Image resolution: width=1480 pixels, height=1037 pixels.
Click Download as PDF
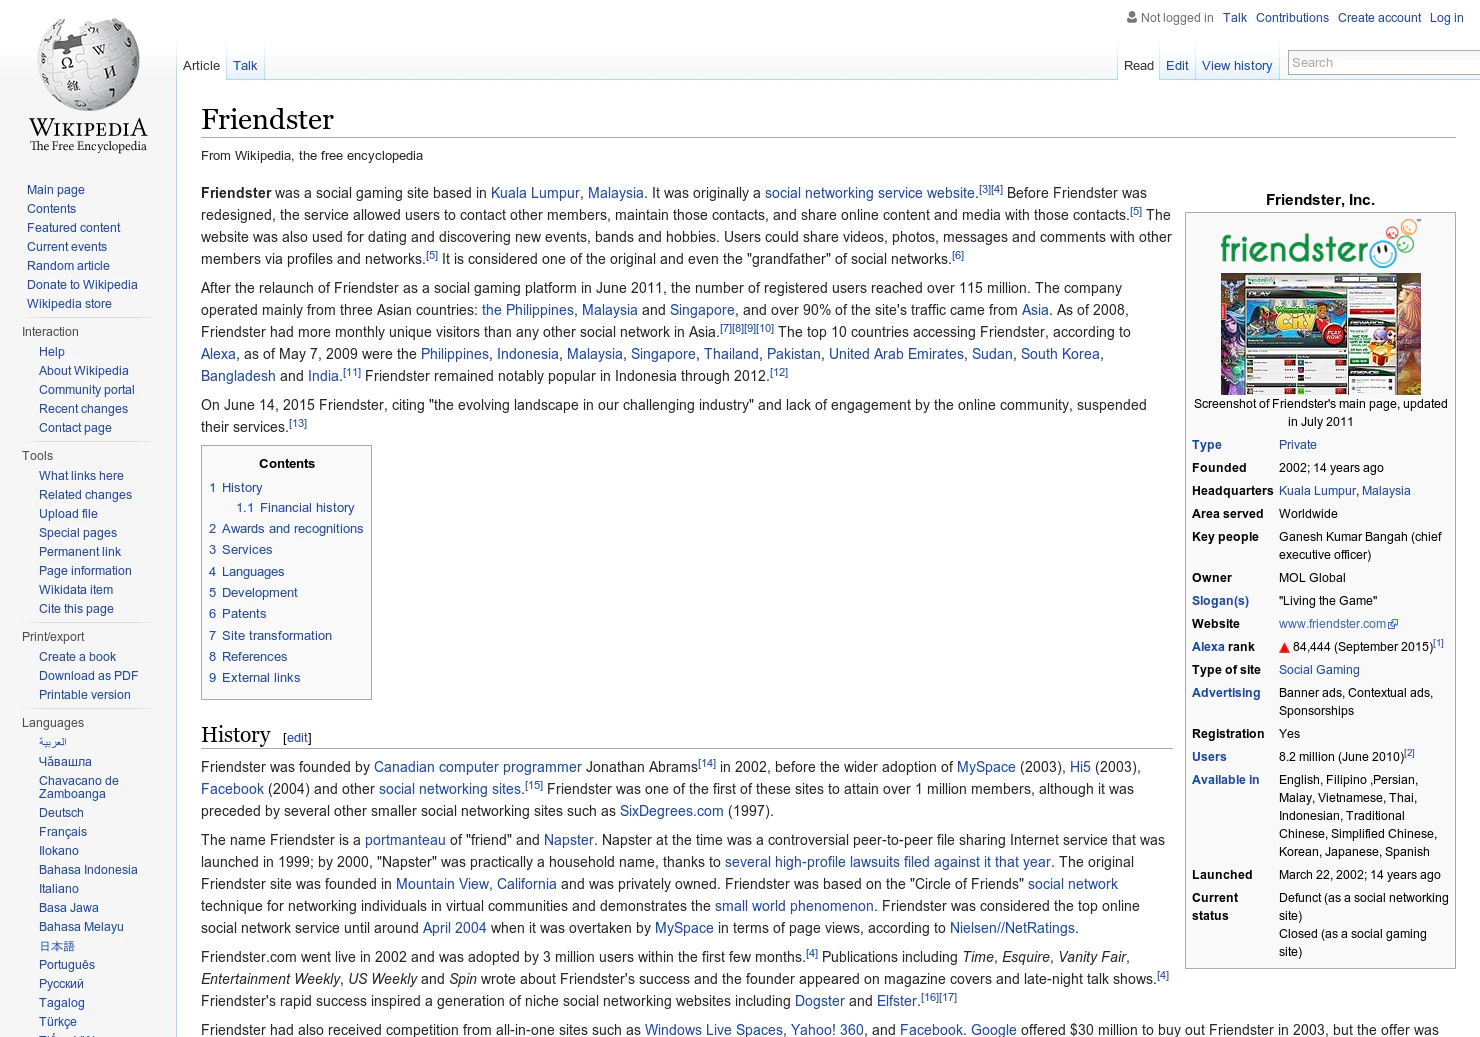coord(88,676)
